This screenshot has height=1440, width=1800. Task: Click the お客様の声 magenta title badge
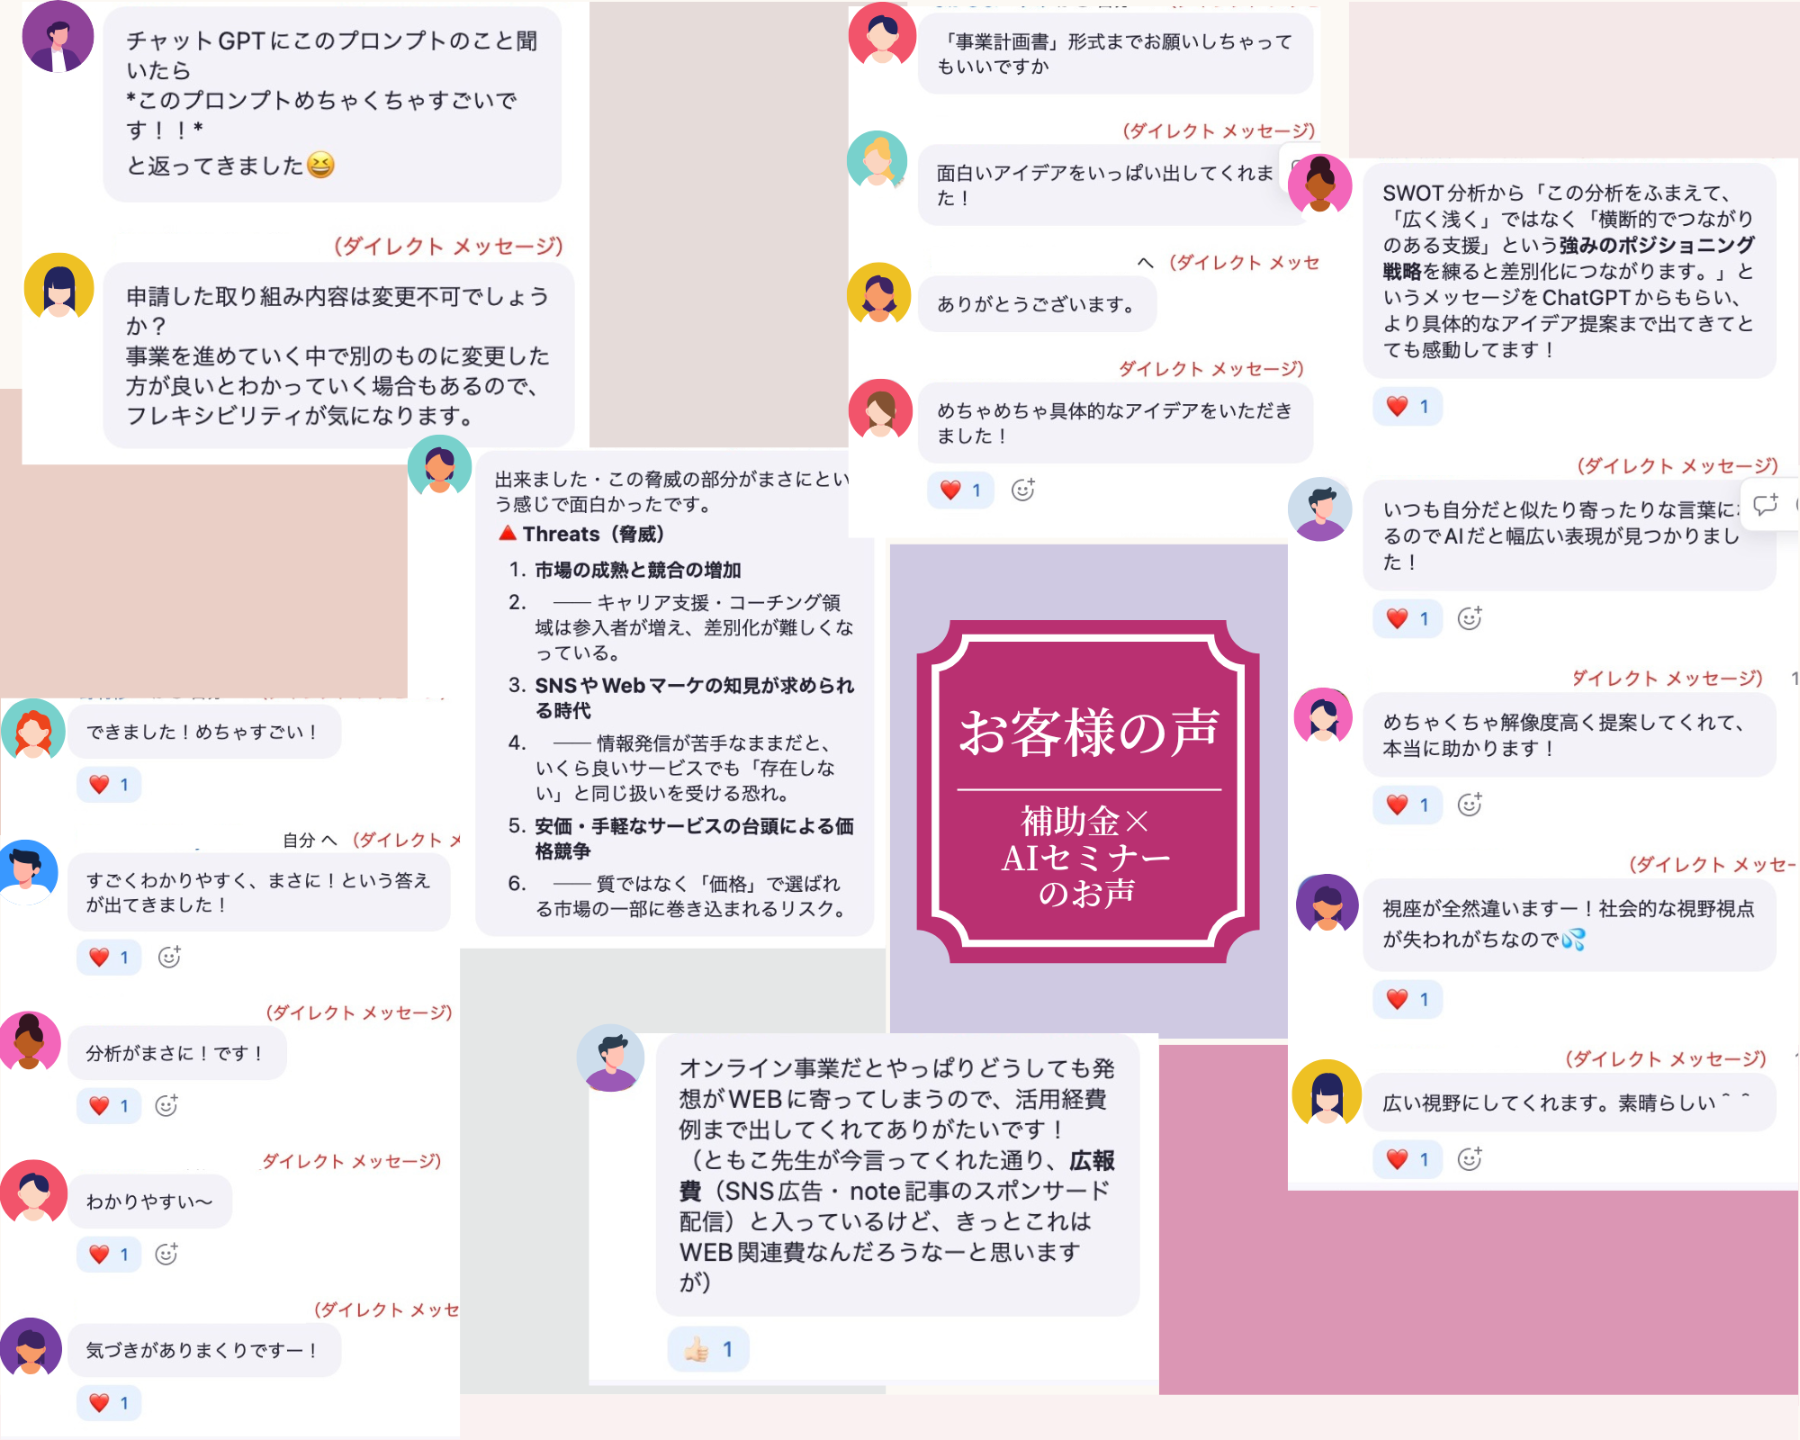(x=1088, y=792)
